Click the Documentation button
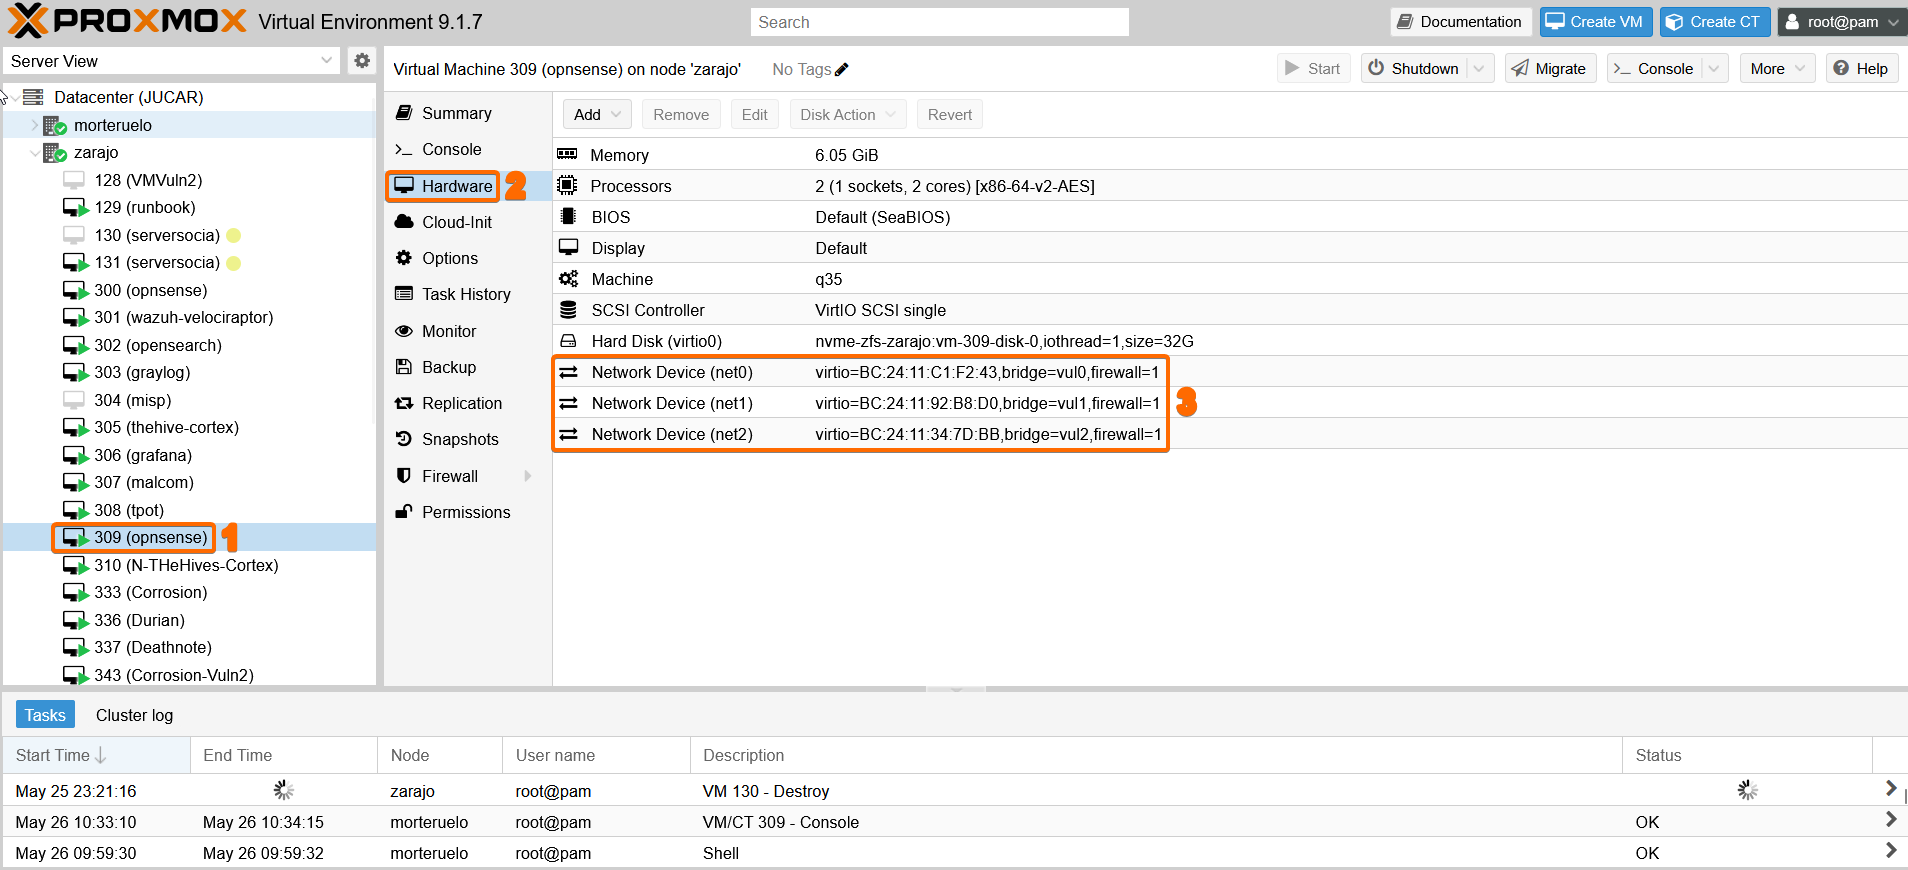The width and height of the screenshot is (1908, 870). [x=1460, y=22]
